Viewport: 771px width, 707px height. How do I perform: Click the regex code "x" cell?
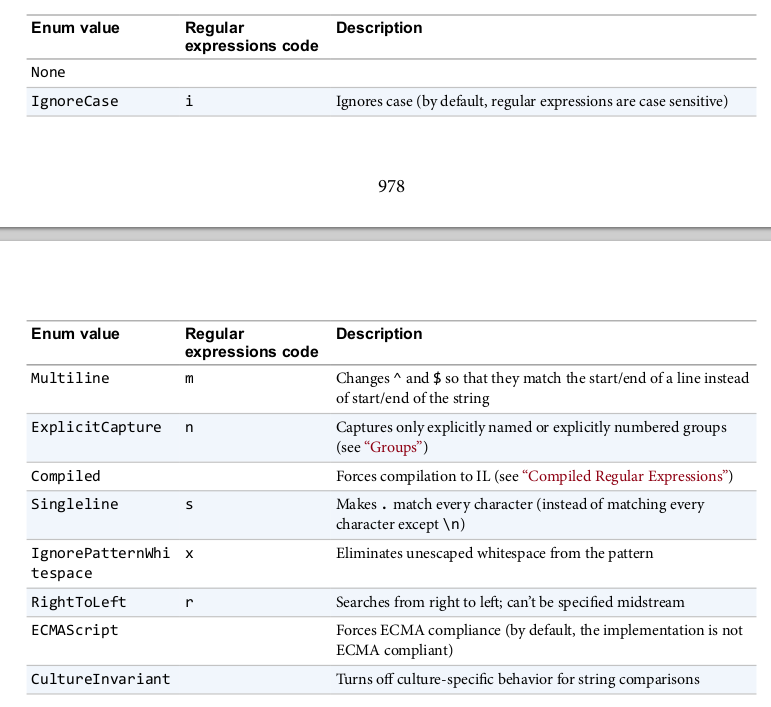tap(189, 553)
